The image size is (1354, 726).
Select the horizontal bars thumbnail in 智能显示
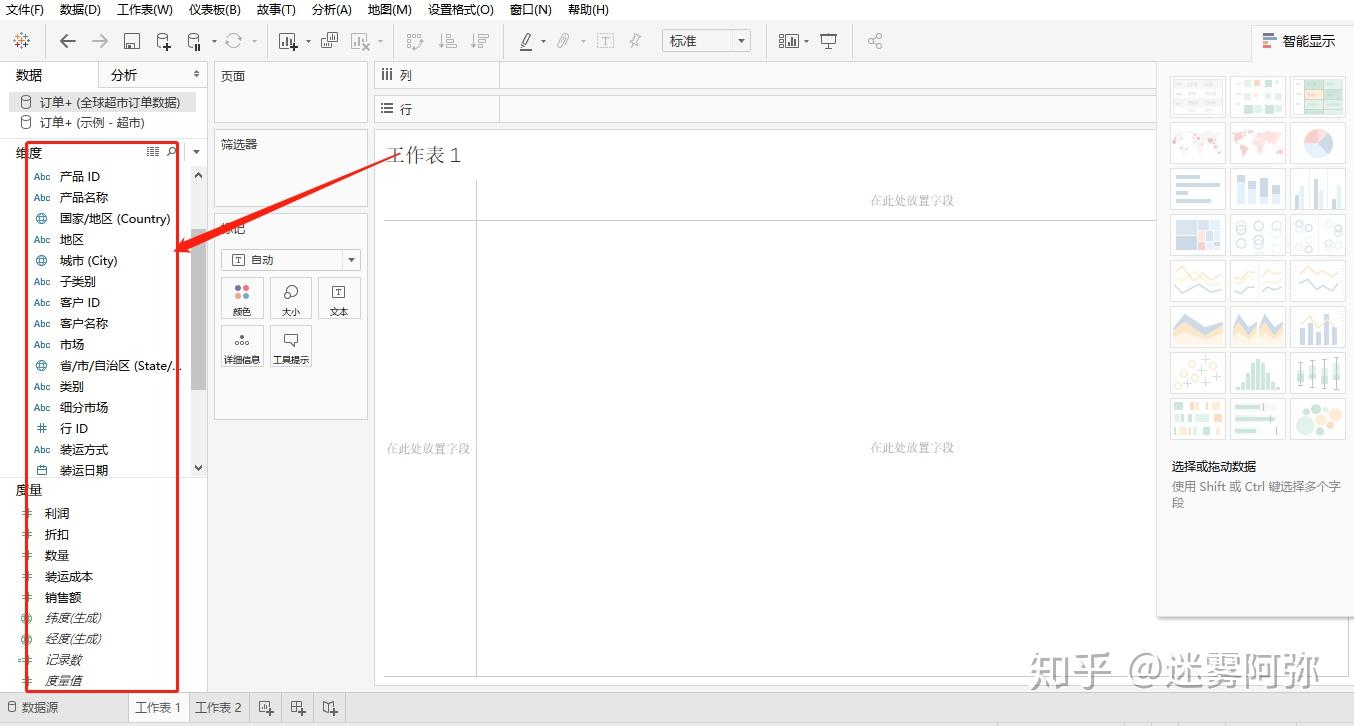point(1198,189)
